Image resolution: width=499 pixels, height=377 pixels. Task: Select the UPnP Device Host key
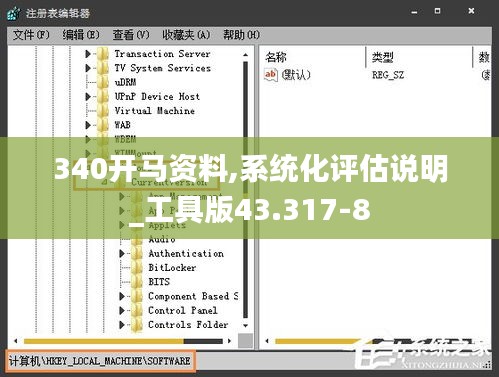157,97
